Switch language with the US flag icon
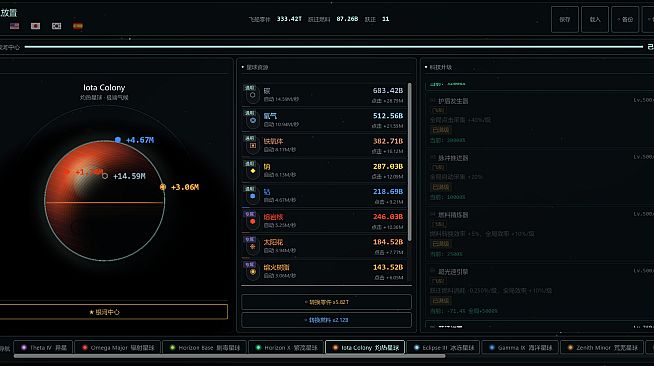Image resolution: width=654 pixels, height=366 pixels. tap(15, 26)
